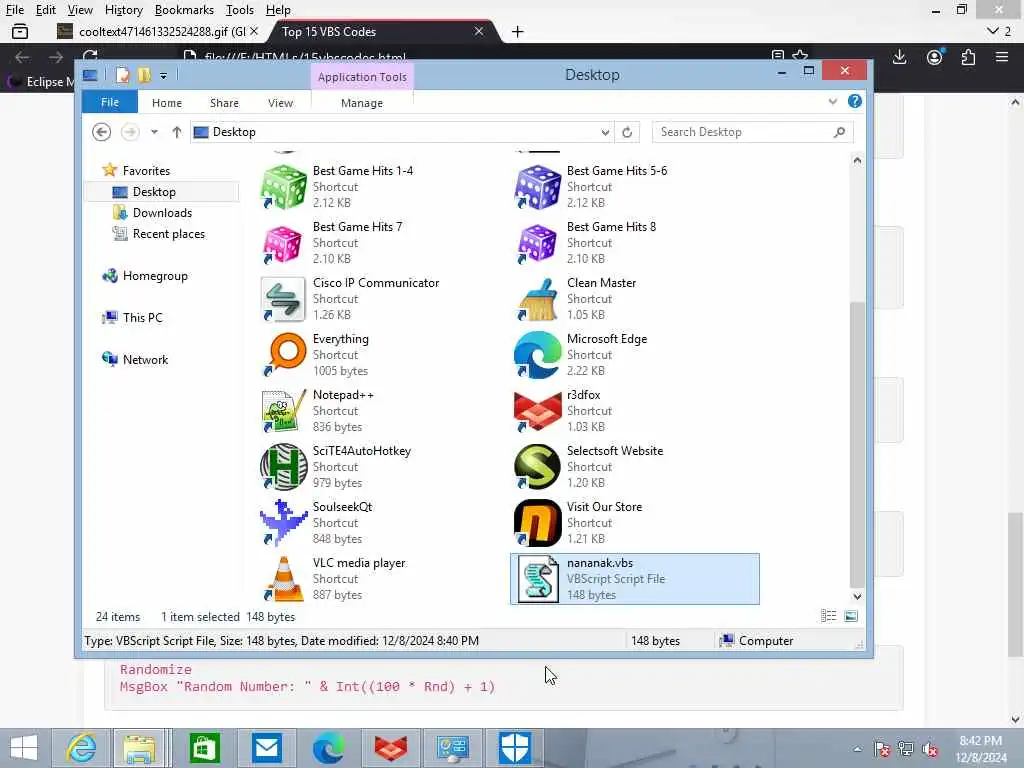Image resolution: width=1024 pixels, height=768 pixels.
Task: Select the Clean Master broom icon
Action: click(x=537, y=299)
